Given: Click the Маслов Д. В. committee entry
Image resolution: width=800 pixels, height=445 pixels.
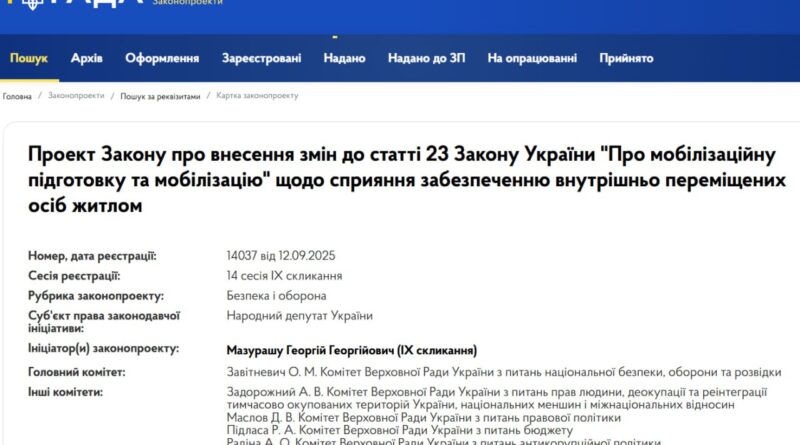Looking at the screenshot, I should tap(423, 417).
